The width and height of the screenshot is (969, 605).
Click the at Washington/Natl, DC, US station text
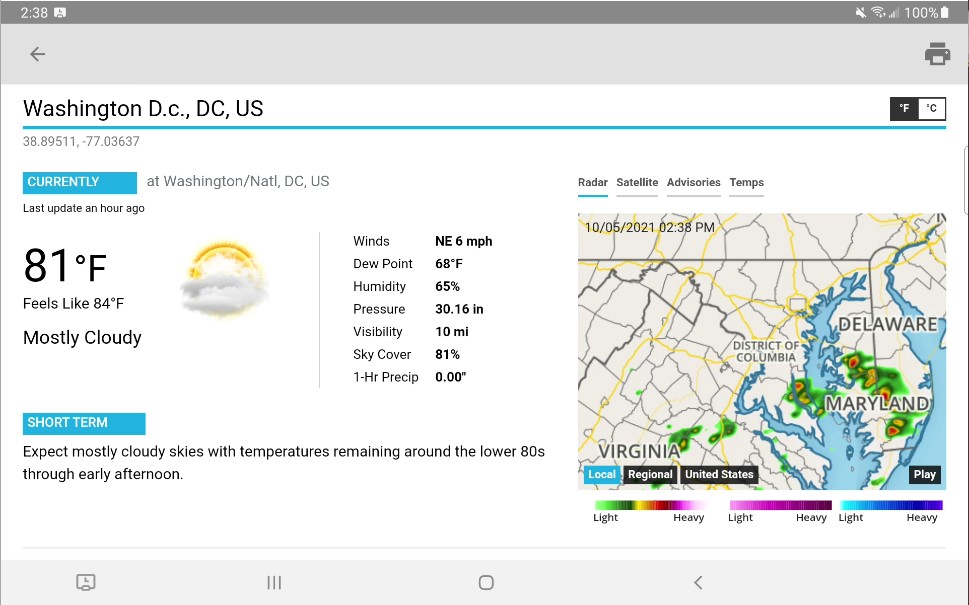click(x=238, y=182)
